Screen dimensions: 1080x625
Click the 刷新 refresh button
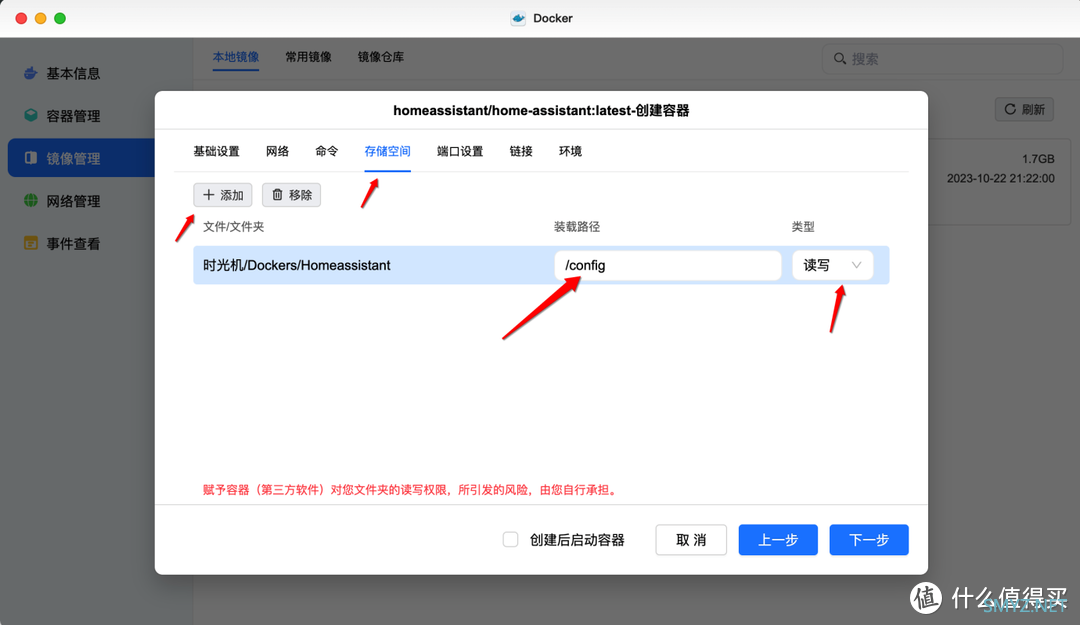(1024, 109)
